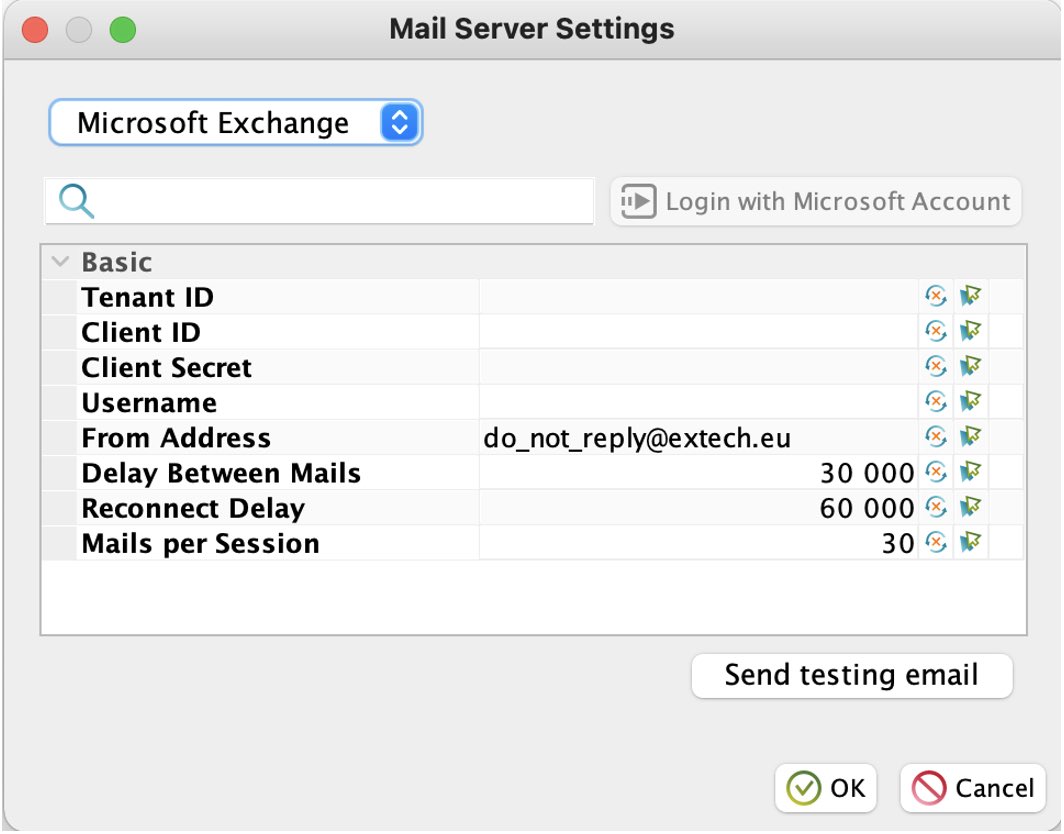Select the Reconnect Delay label
Viewport: 1064px width, 834px height.
pos(193,509)
